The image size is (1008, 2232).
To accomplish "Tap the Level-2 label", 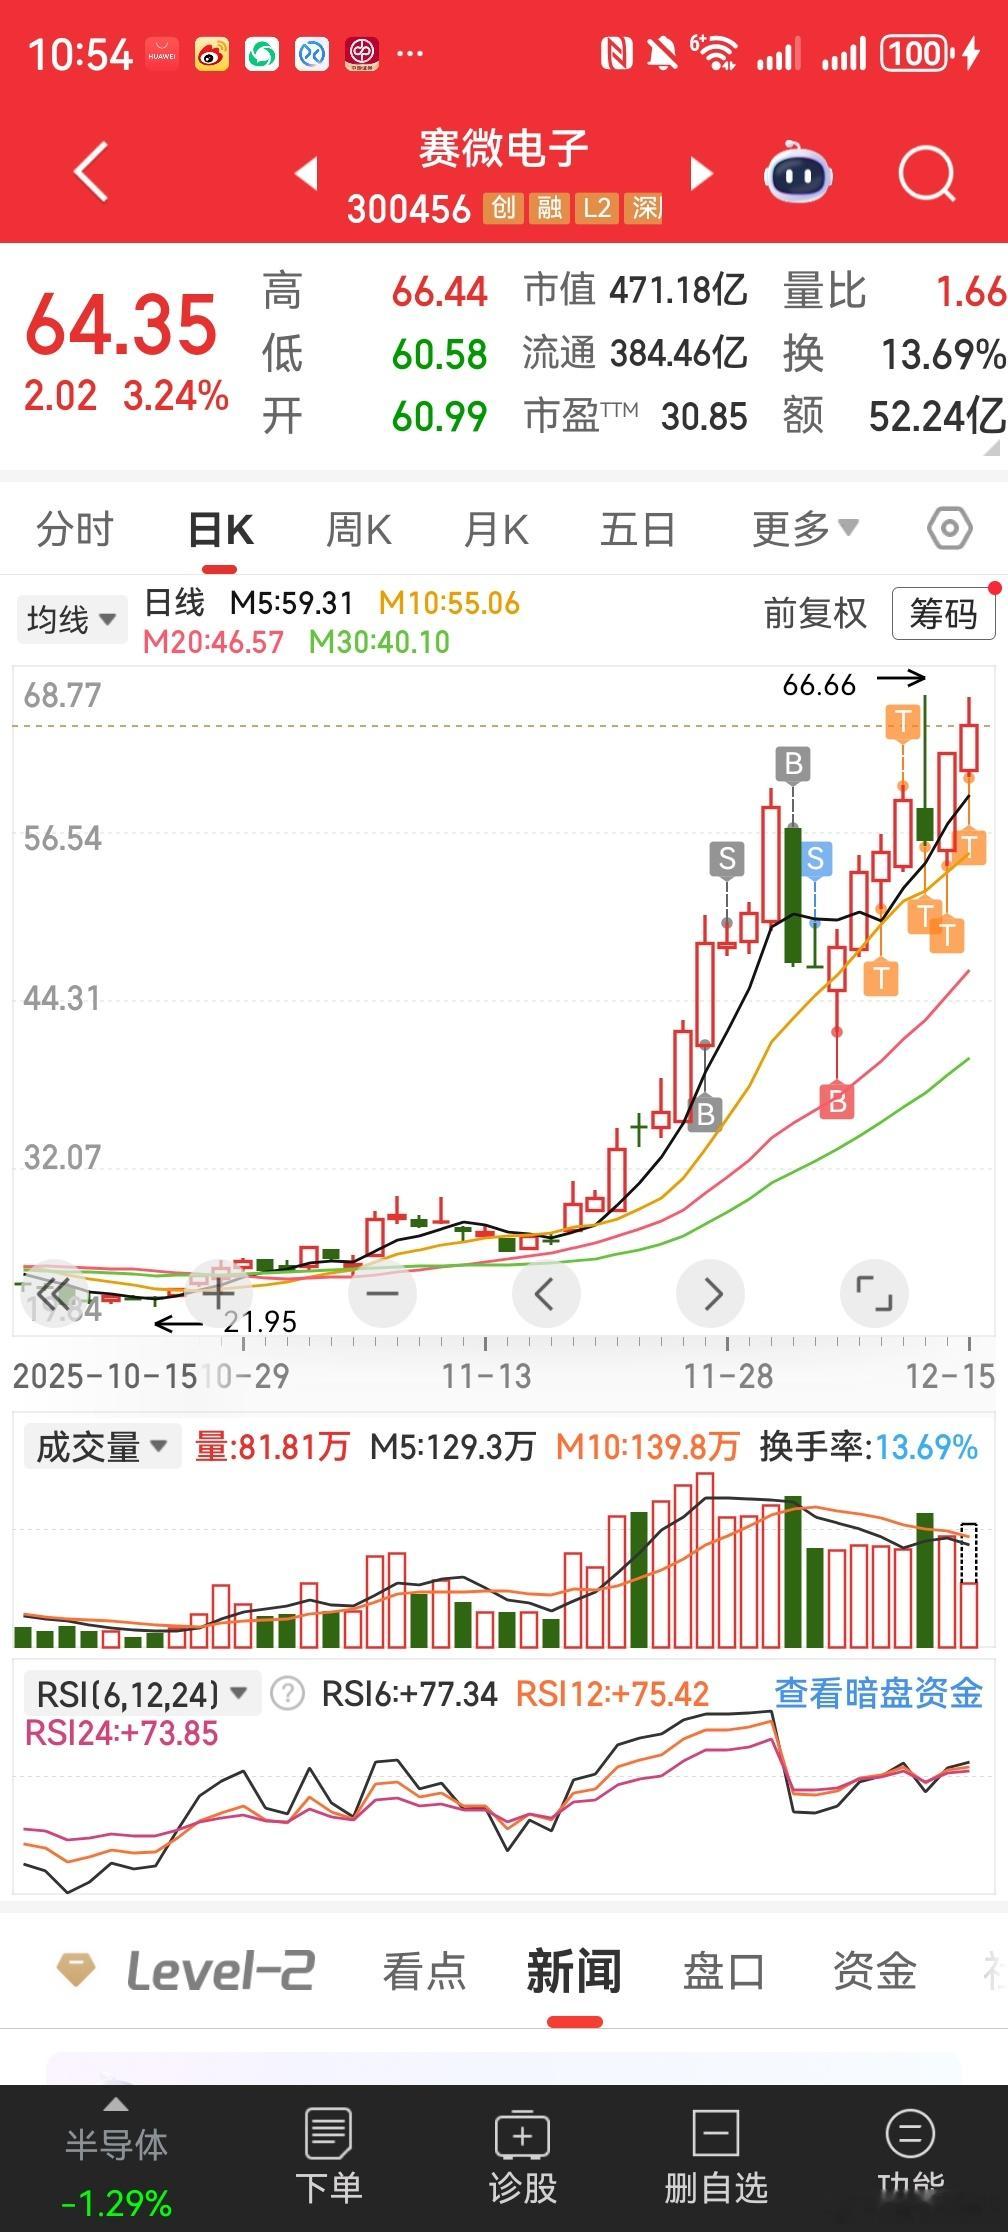I will (x=221, y=1971).
